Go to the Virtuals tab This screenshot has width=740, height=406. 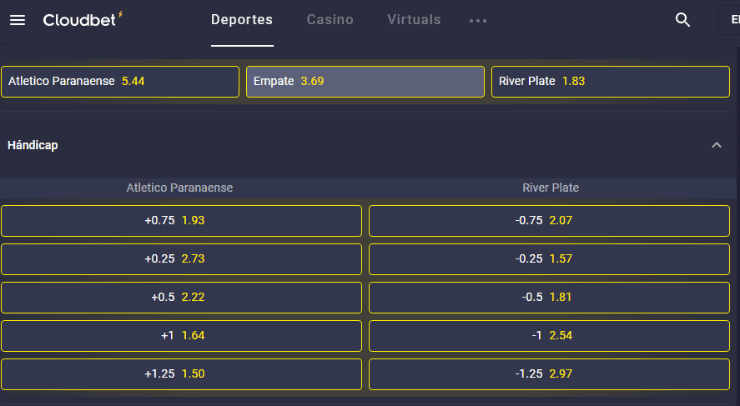(414, 20)
